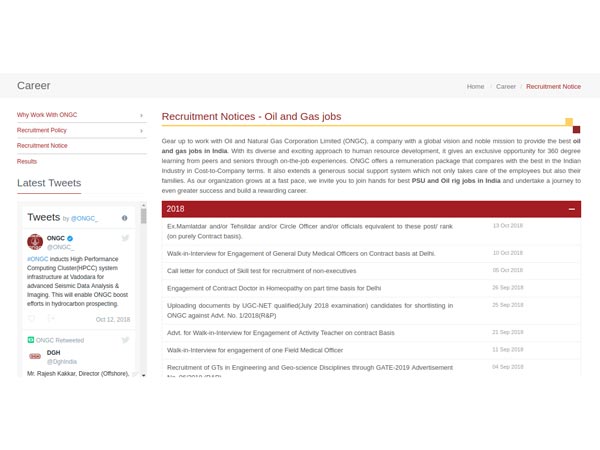
Task: Share the ONGC HPCC tweet icon
Action: click(51, 319)
